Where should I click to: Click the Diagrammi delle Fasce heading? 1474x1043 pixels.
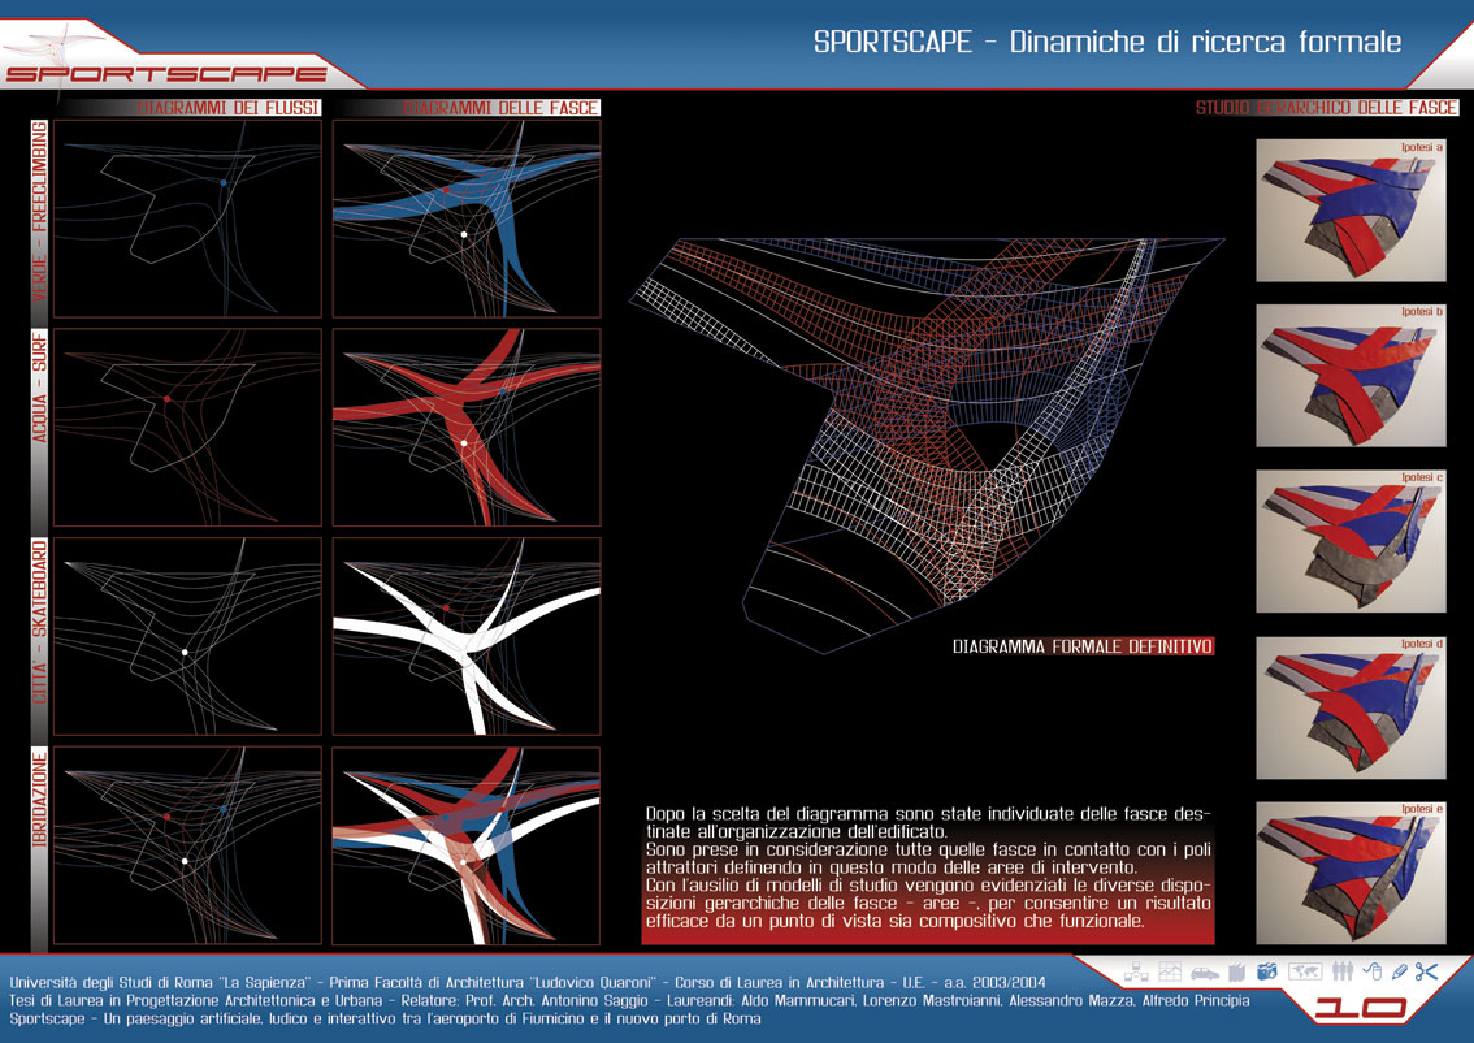coord(500,107)
